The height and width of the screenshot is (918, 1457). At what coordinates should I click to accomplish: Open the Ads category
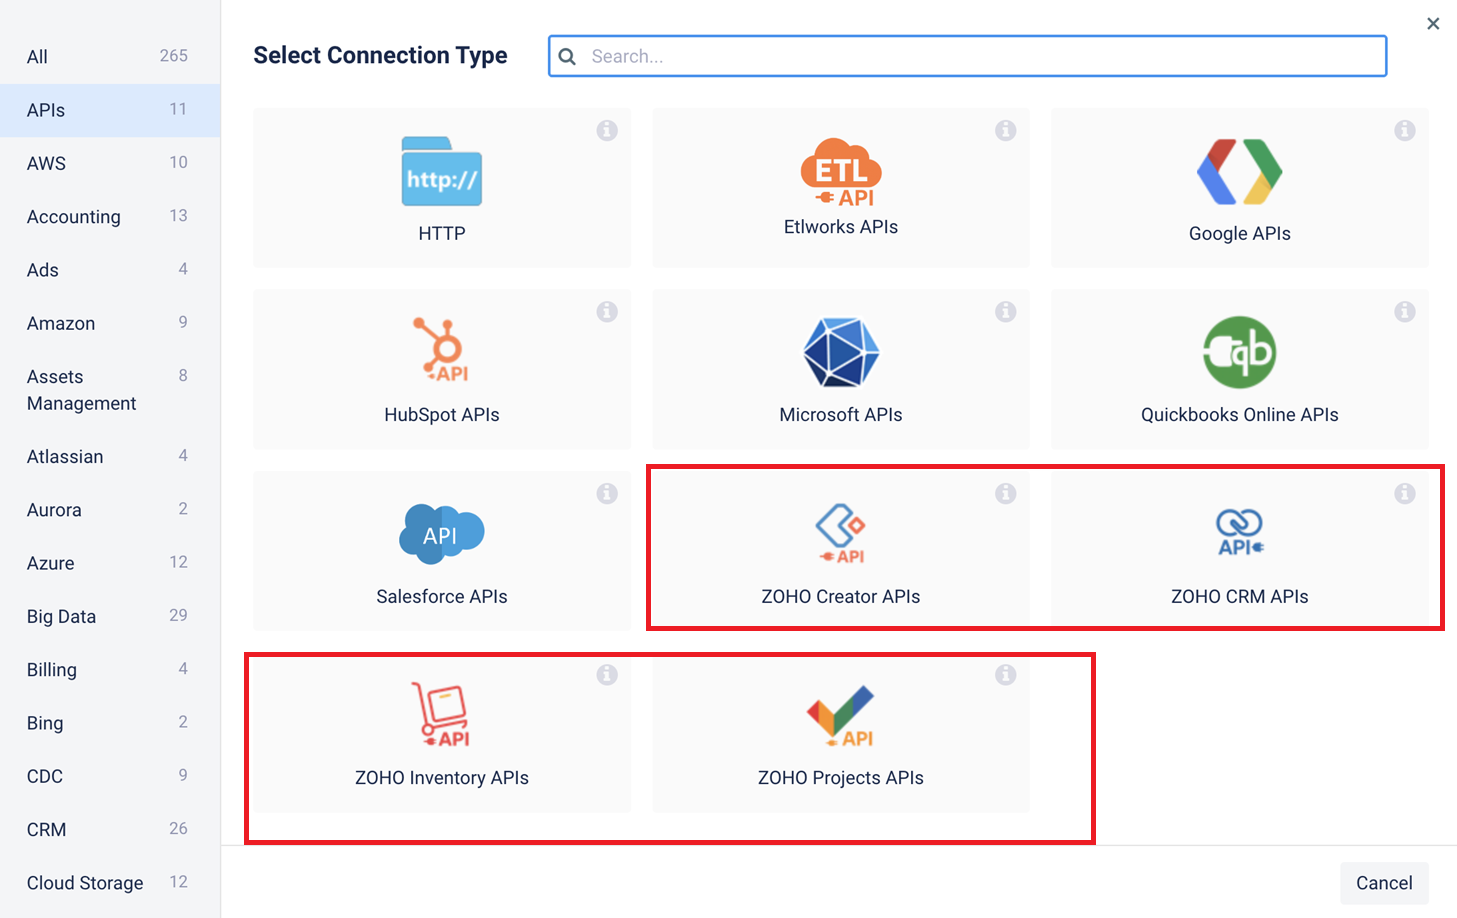coord(110,270)
